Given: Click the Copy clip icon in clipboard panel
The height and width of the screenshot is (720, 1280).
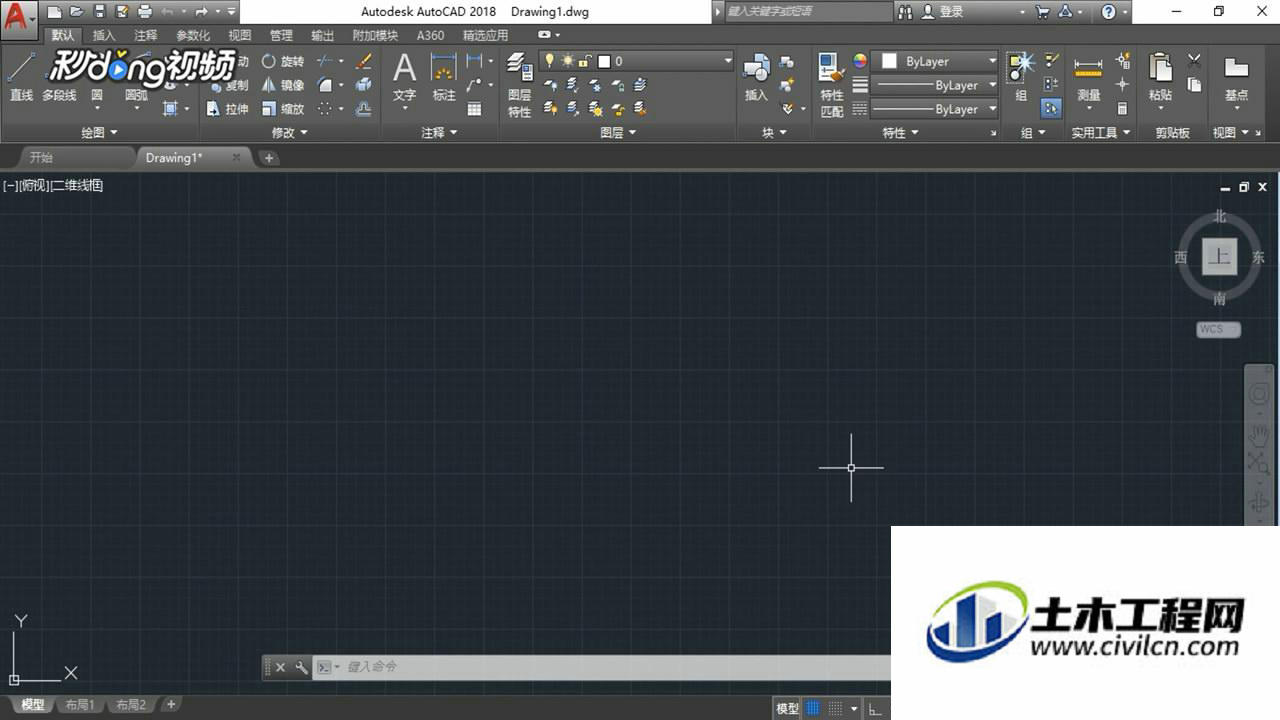Looking at the screenshot, I should pos(1194,85).
